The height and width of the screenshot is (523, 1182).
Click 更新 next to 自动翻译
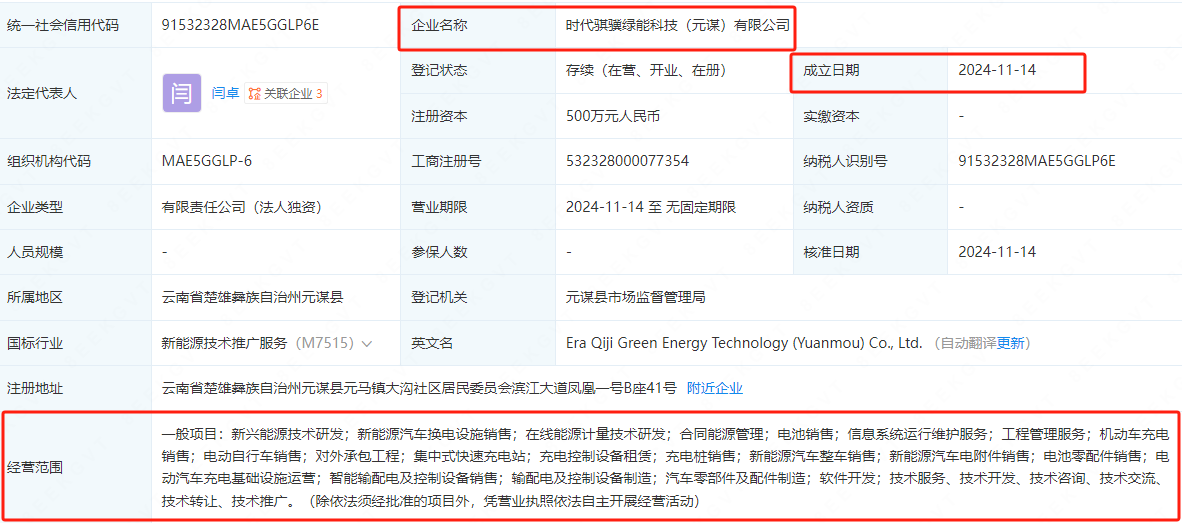(x=1011, y=343)
